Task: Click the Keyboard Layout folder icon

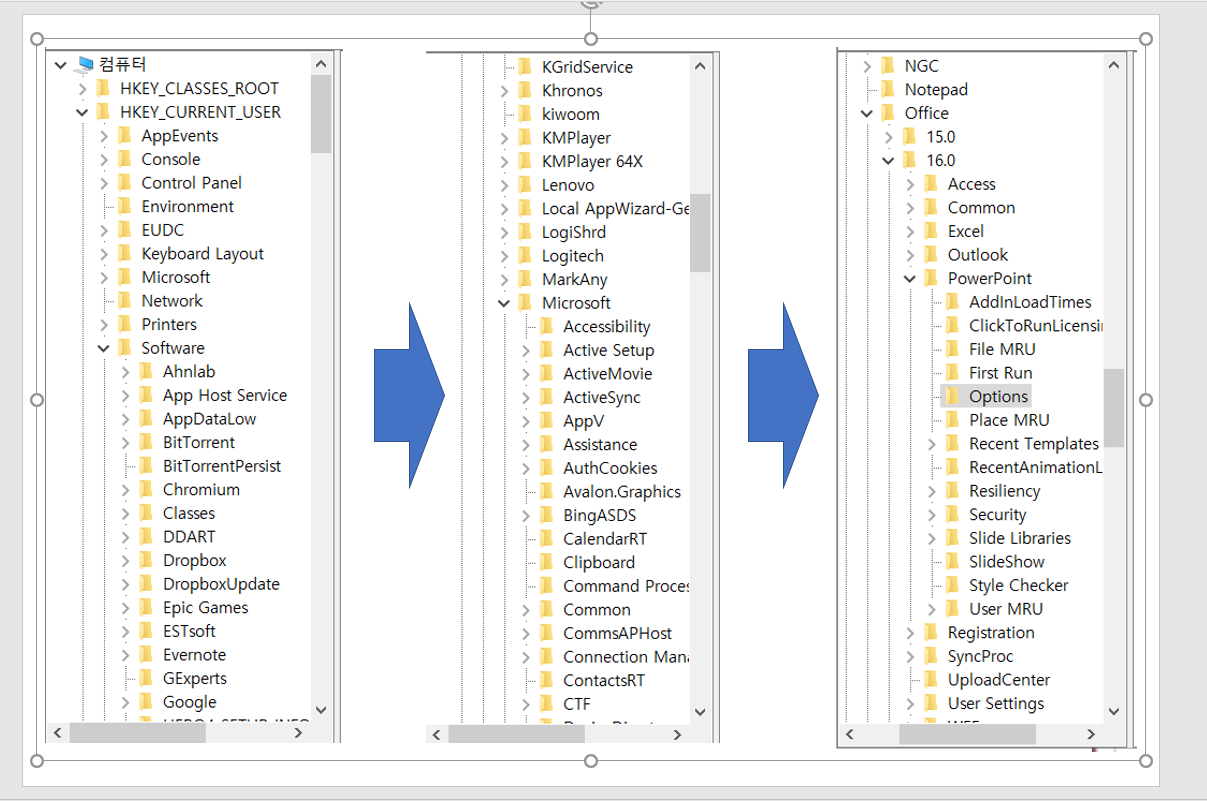Action: coord(124,253)
